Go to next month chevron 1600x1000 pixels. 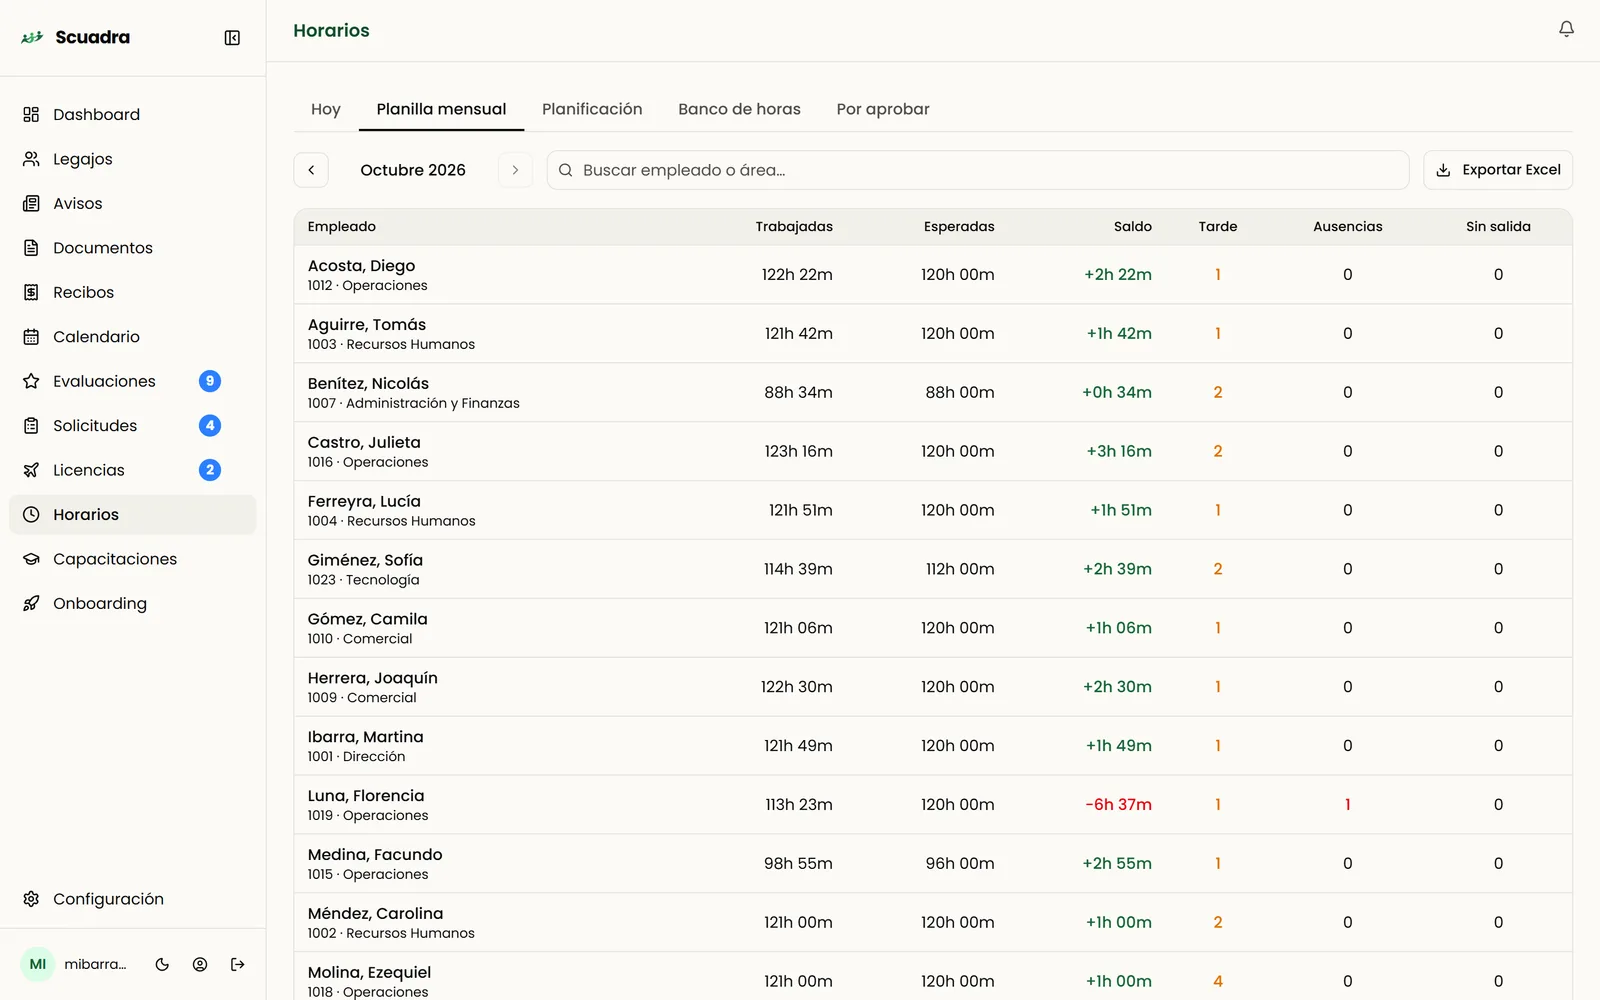pyautogui.click(x=515, y=170)
